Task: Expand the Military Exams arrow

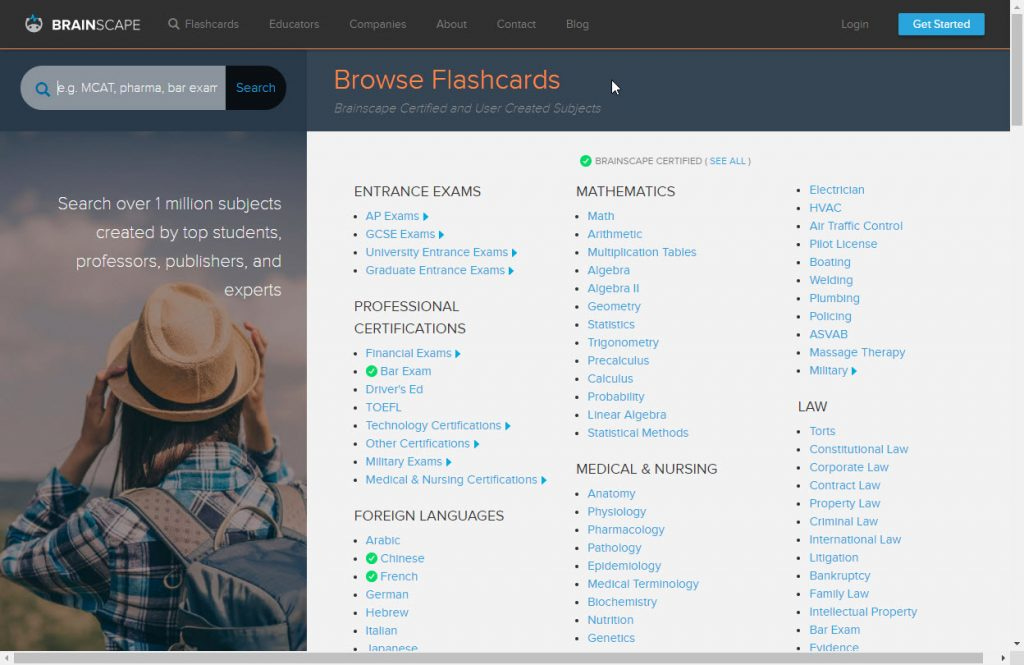Action: tap(449, 462)
